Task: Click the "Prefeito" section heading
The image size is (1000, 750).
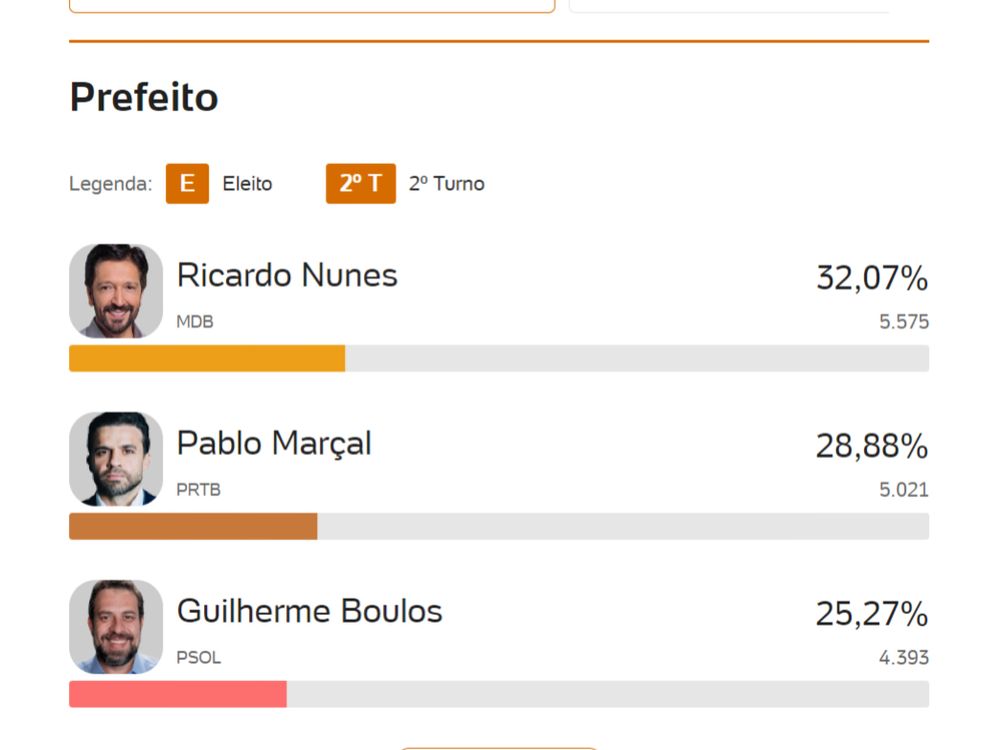Action: (x=143, y=97)
